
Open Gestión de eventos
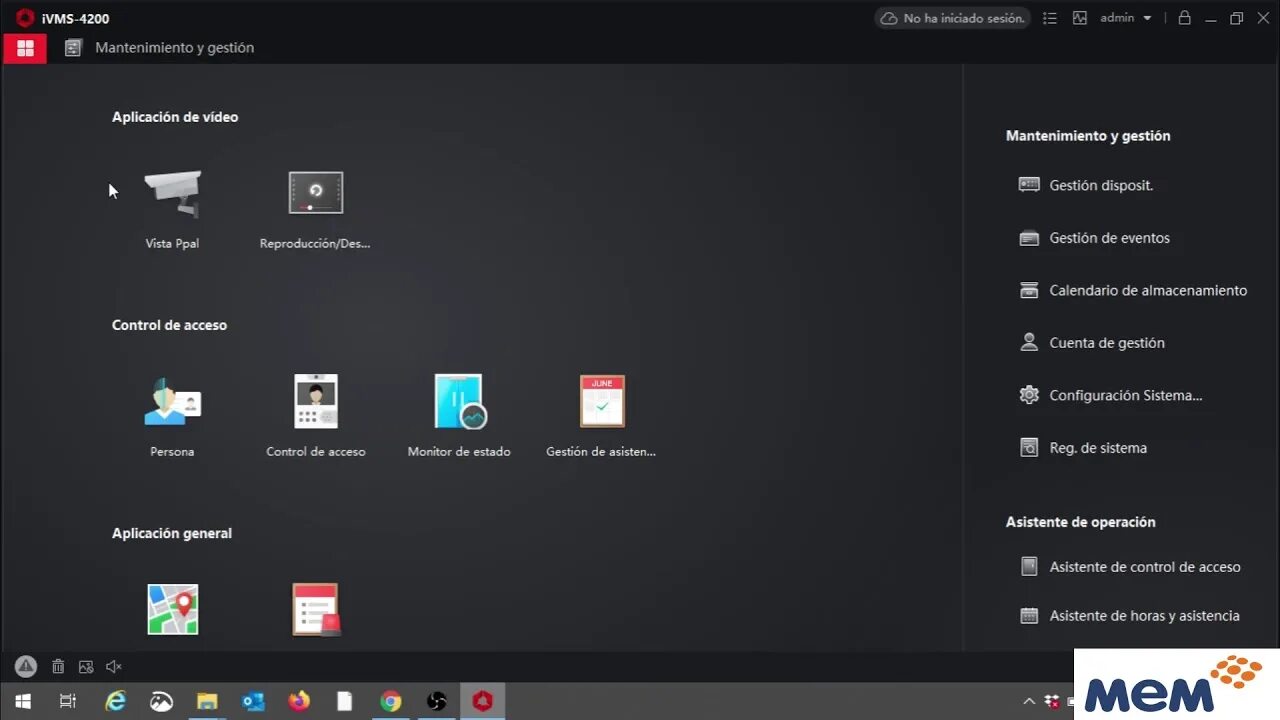[1094, 238]
